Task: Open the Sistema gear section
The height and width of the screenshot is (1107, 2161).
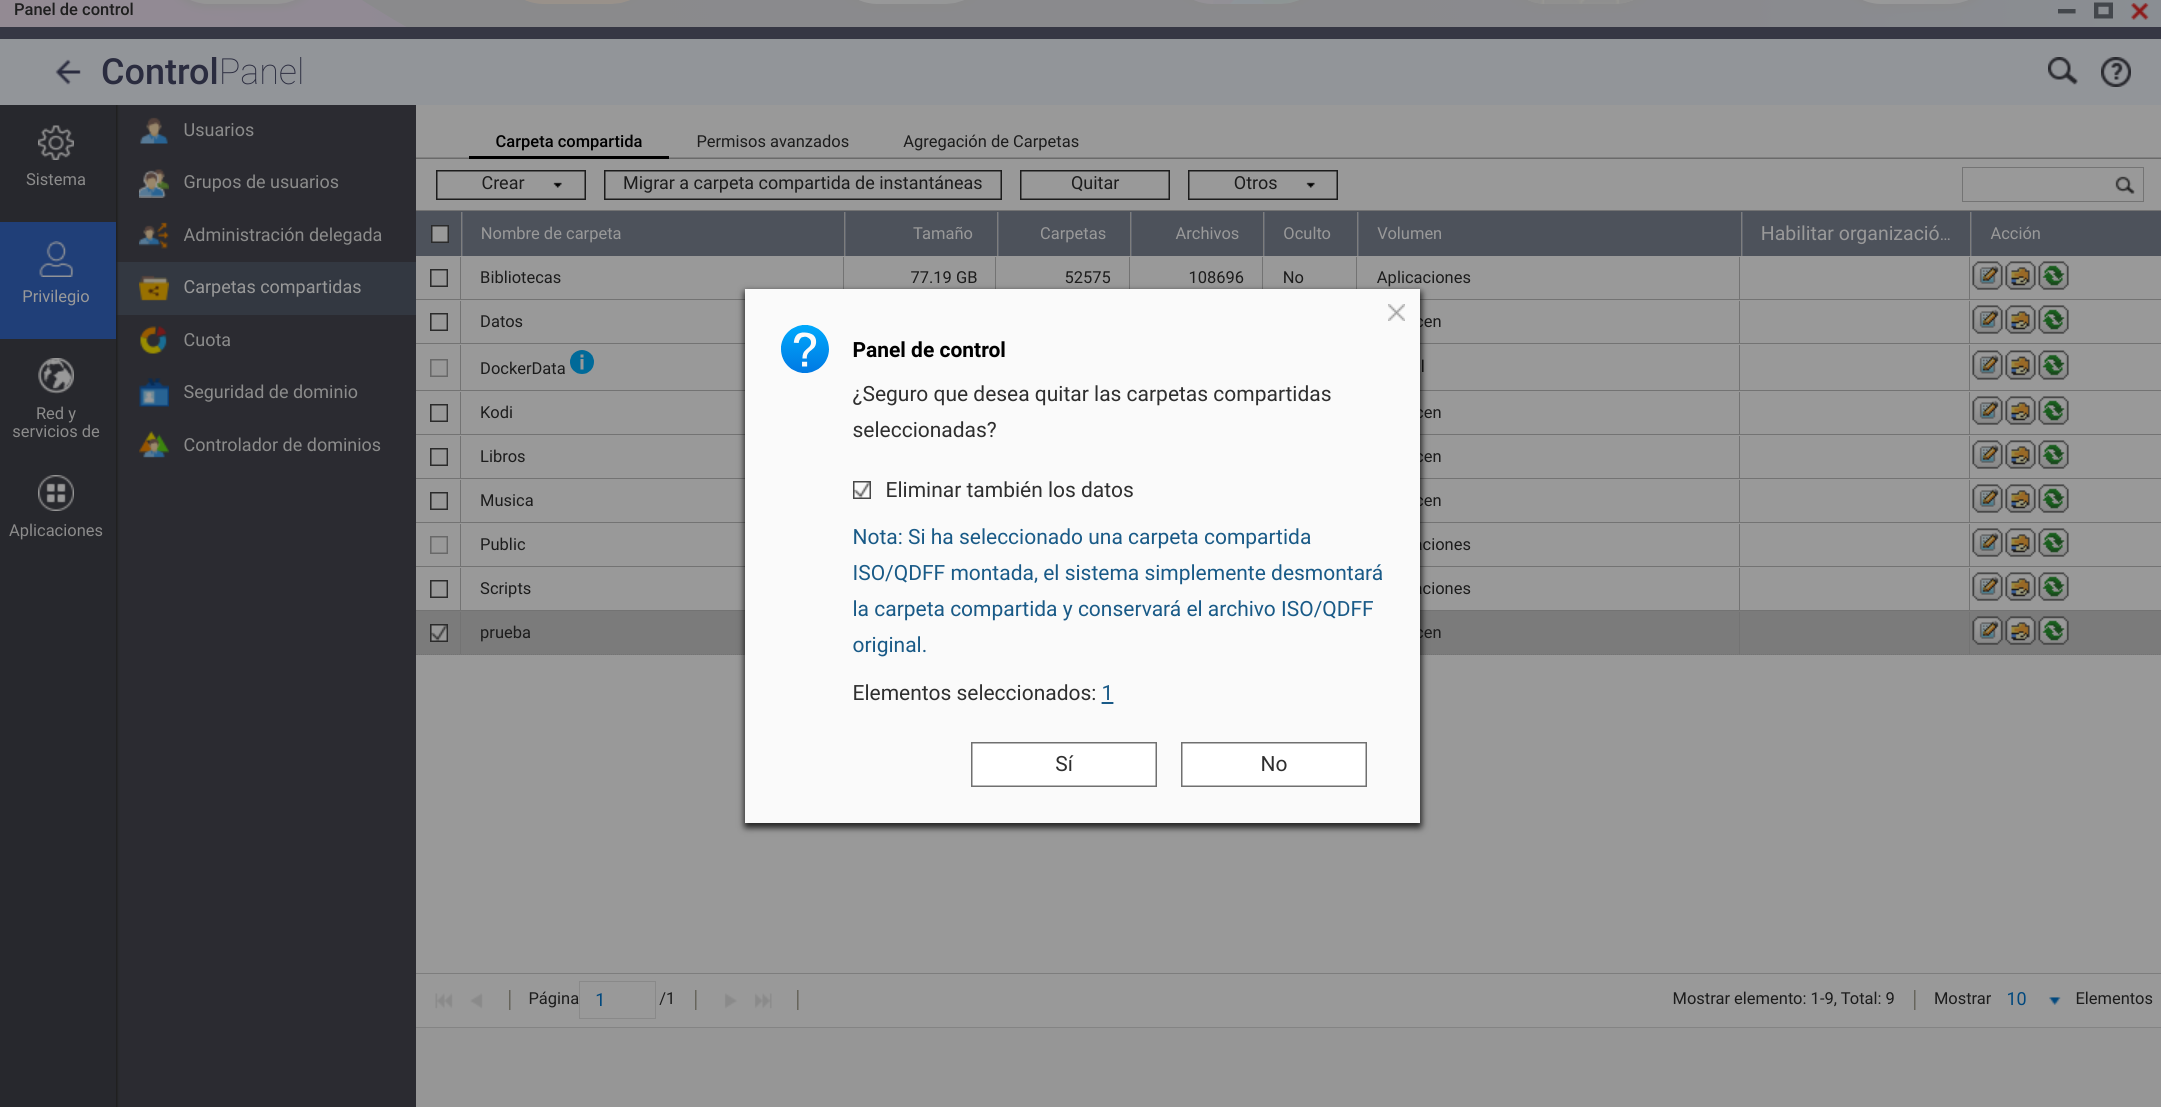Action: click(56, 157)
